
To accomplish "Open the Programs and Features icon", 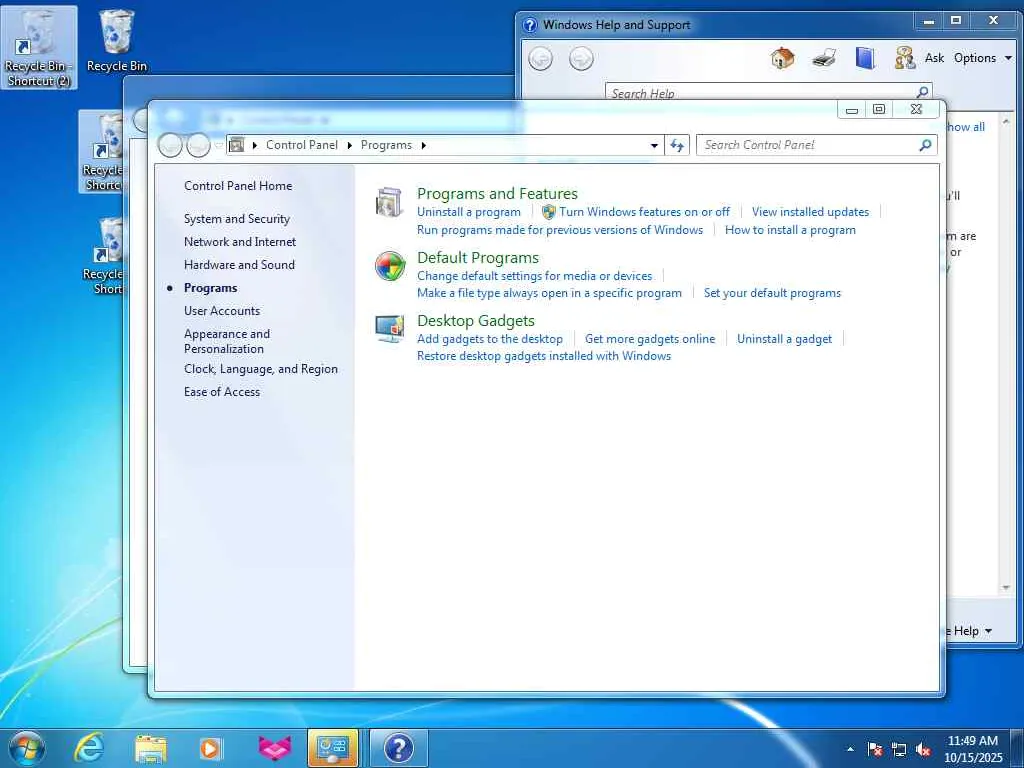I will pos(390,202).
